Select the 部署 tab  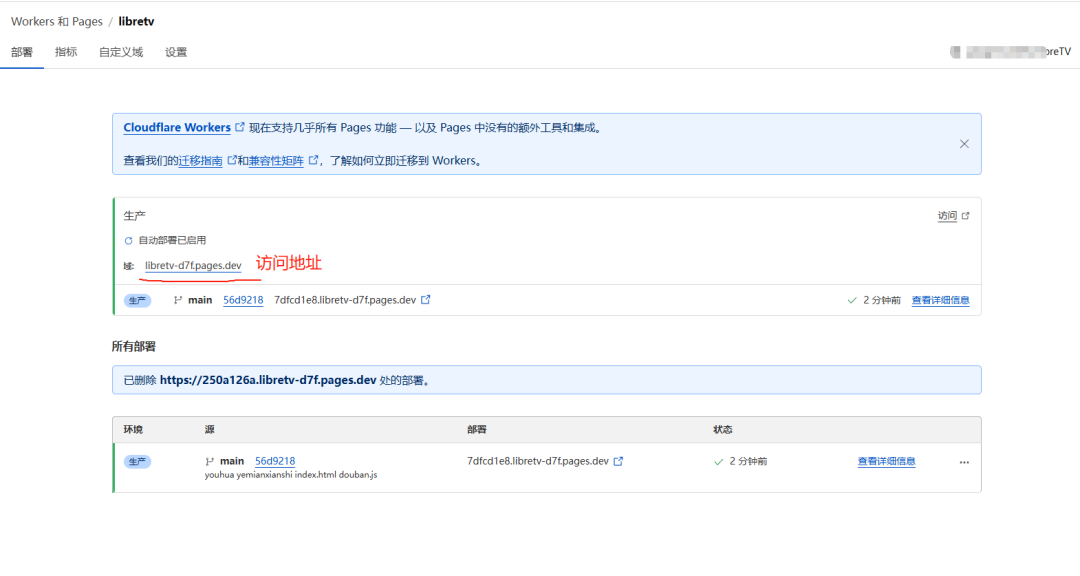click(x=22, y=52)
